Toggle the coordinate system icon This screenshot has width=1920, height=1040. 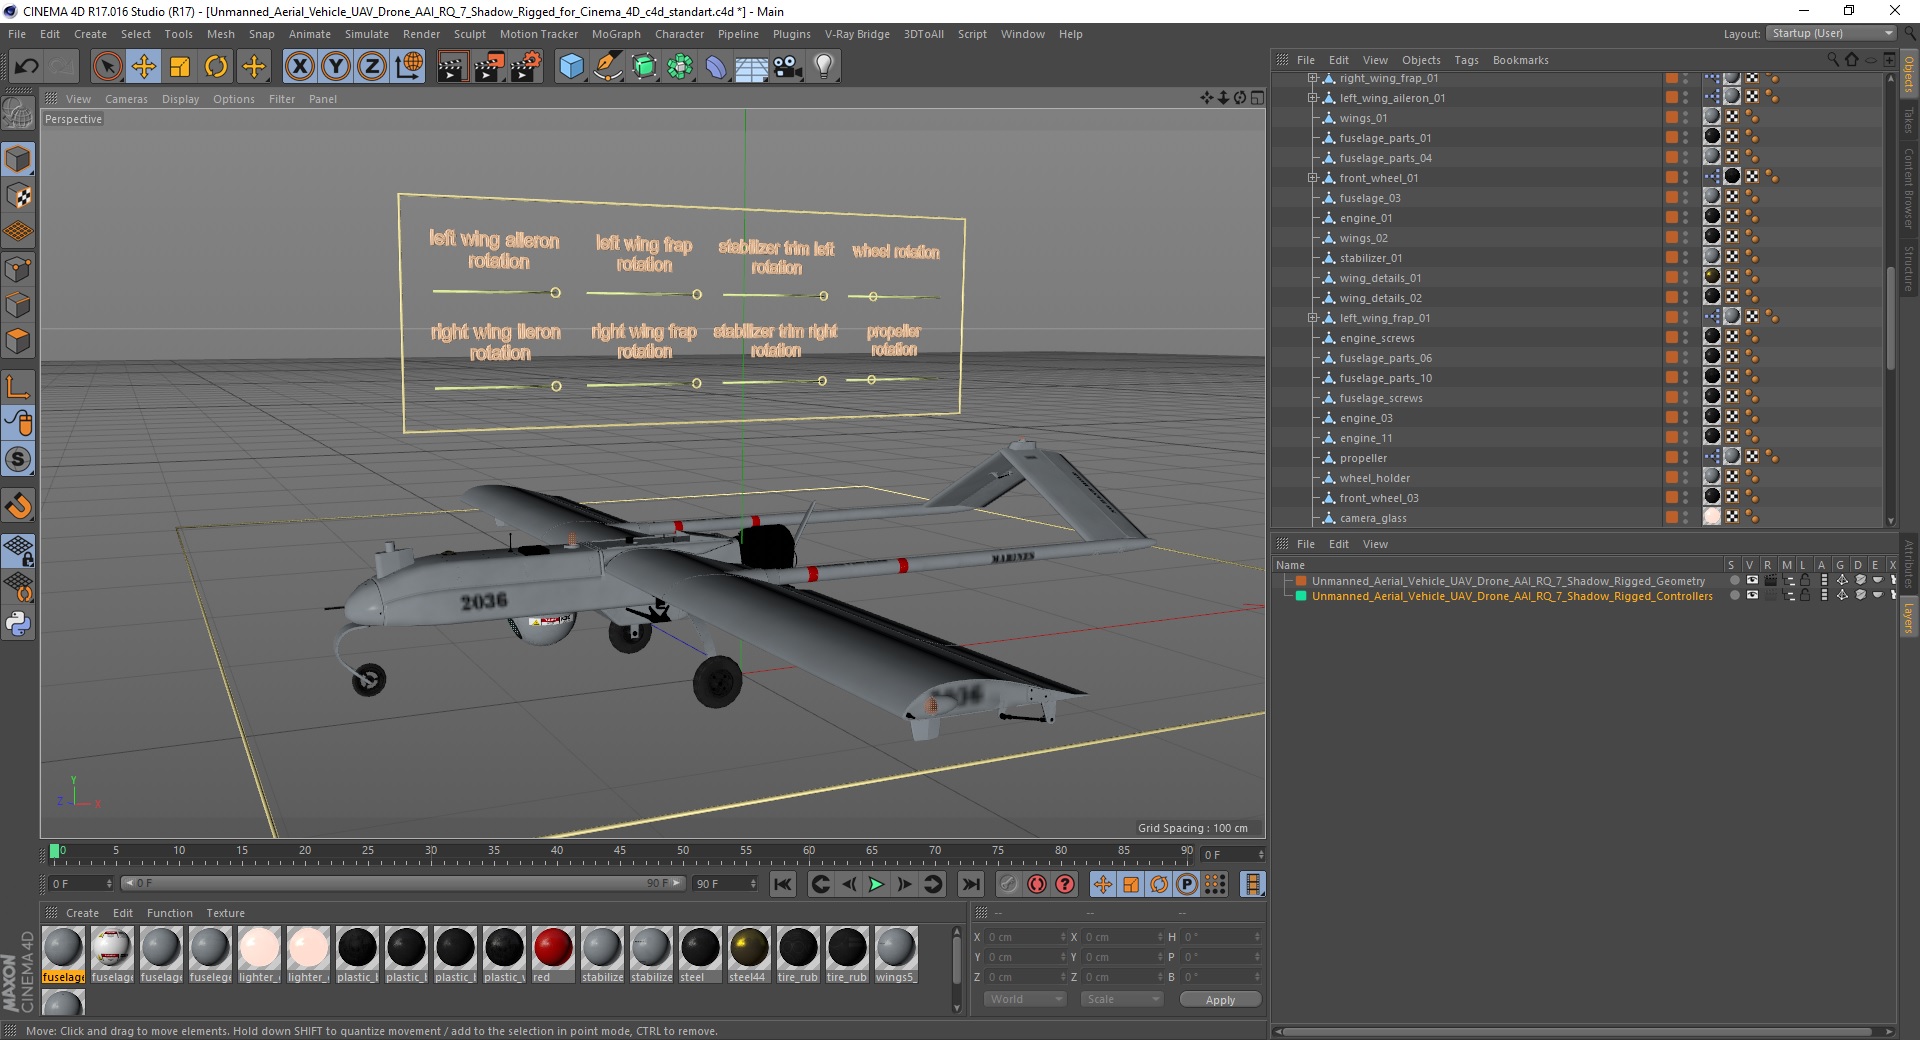[409, 67]
